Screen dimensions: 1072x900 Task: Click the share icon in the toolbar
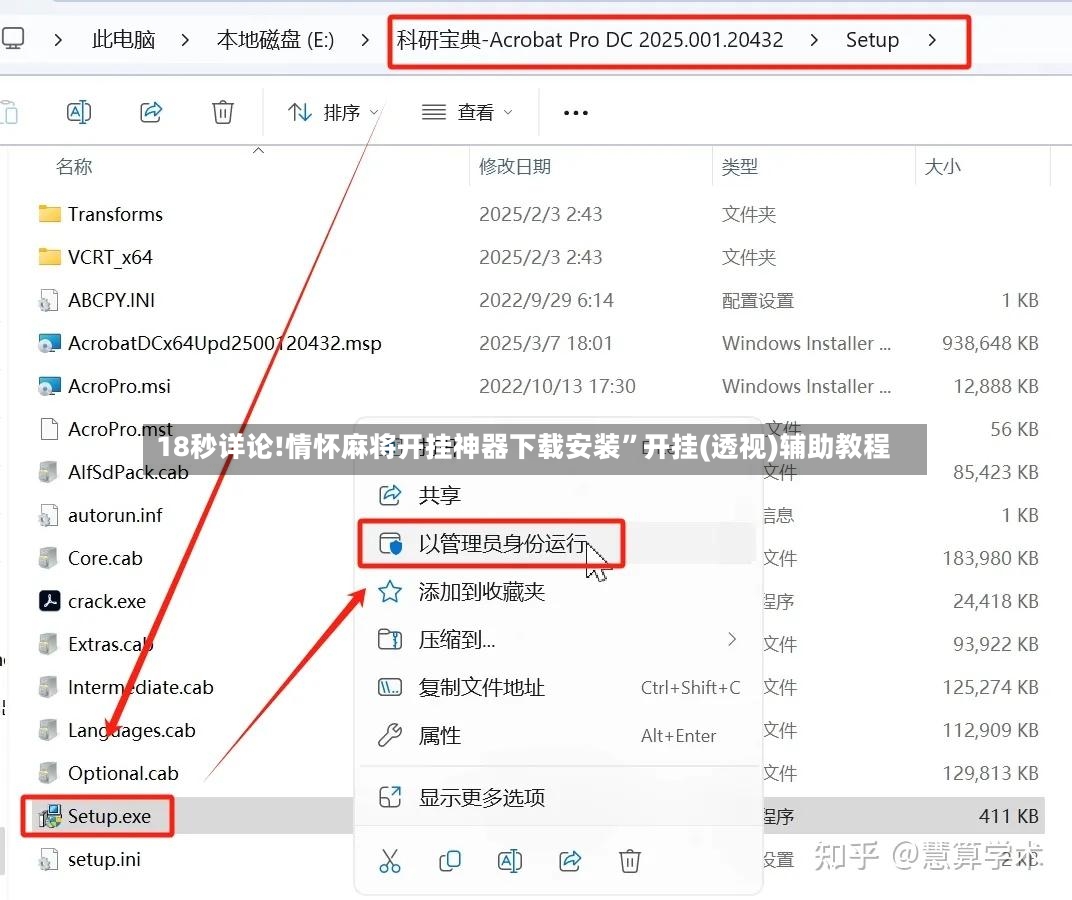(150, 111)
